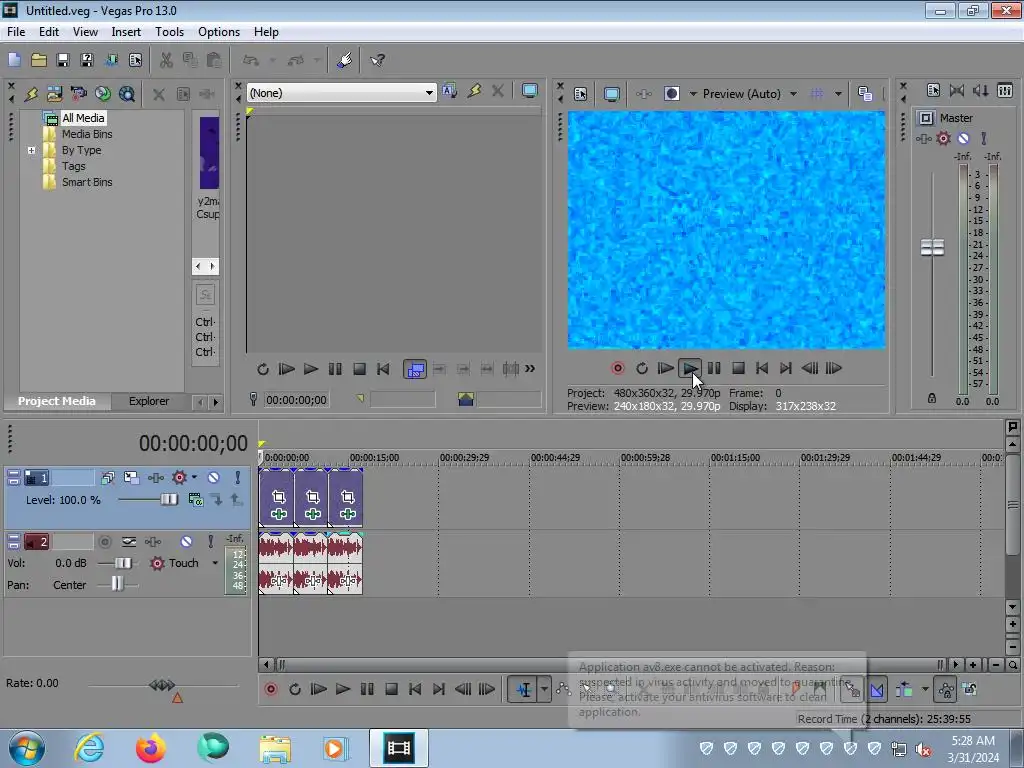Click Play From Start in timeline transport bar
This screenshot has height=768, width=1024.
click(x=318, y=689)
